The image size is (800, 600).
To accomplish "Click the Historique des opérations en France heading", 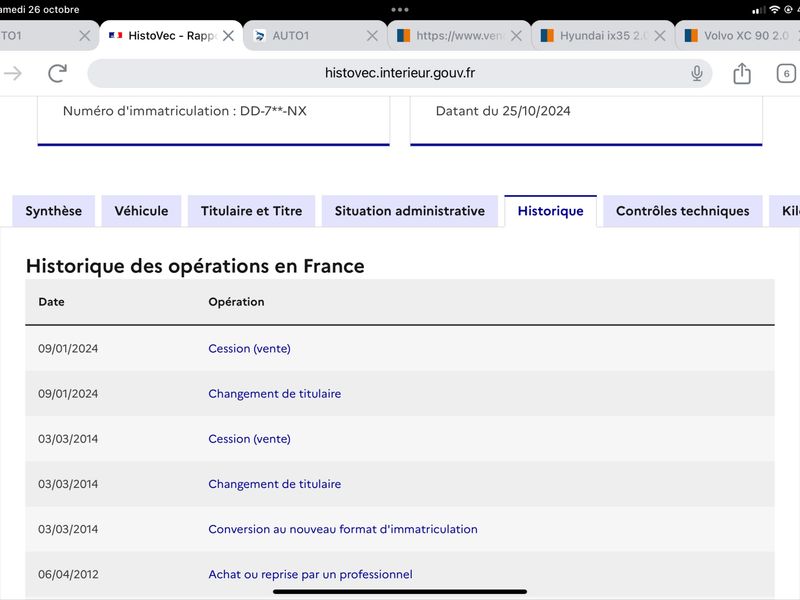I will pyautogui.click(x=195, y=266).
